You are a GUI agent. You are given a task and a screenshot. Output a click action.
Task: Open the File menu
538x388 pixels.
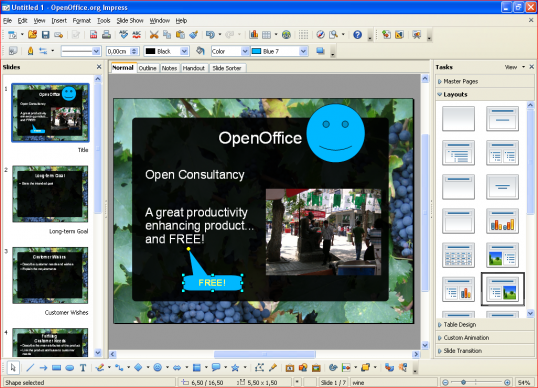click(x=8, y=21)
